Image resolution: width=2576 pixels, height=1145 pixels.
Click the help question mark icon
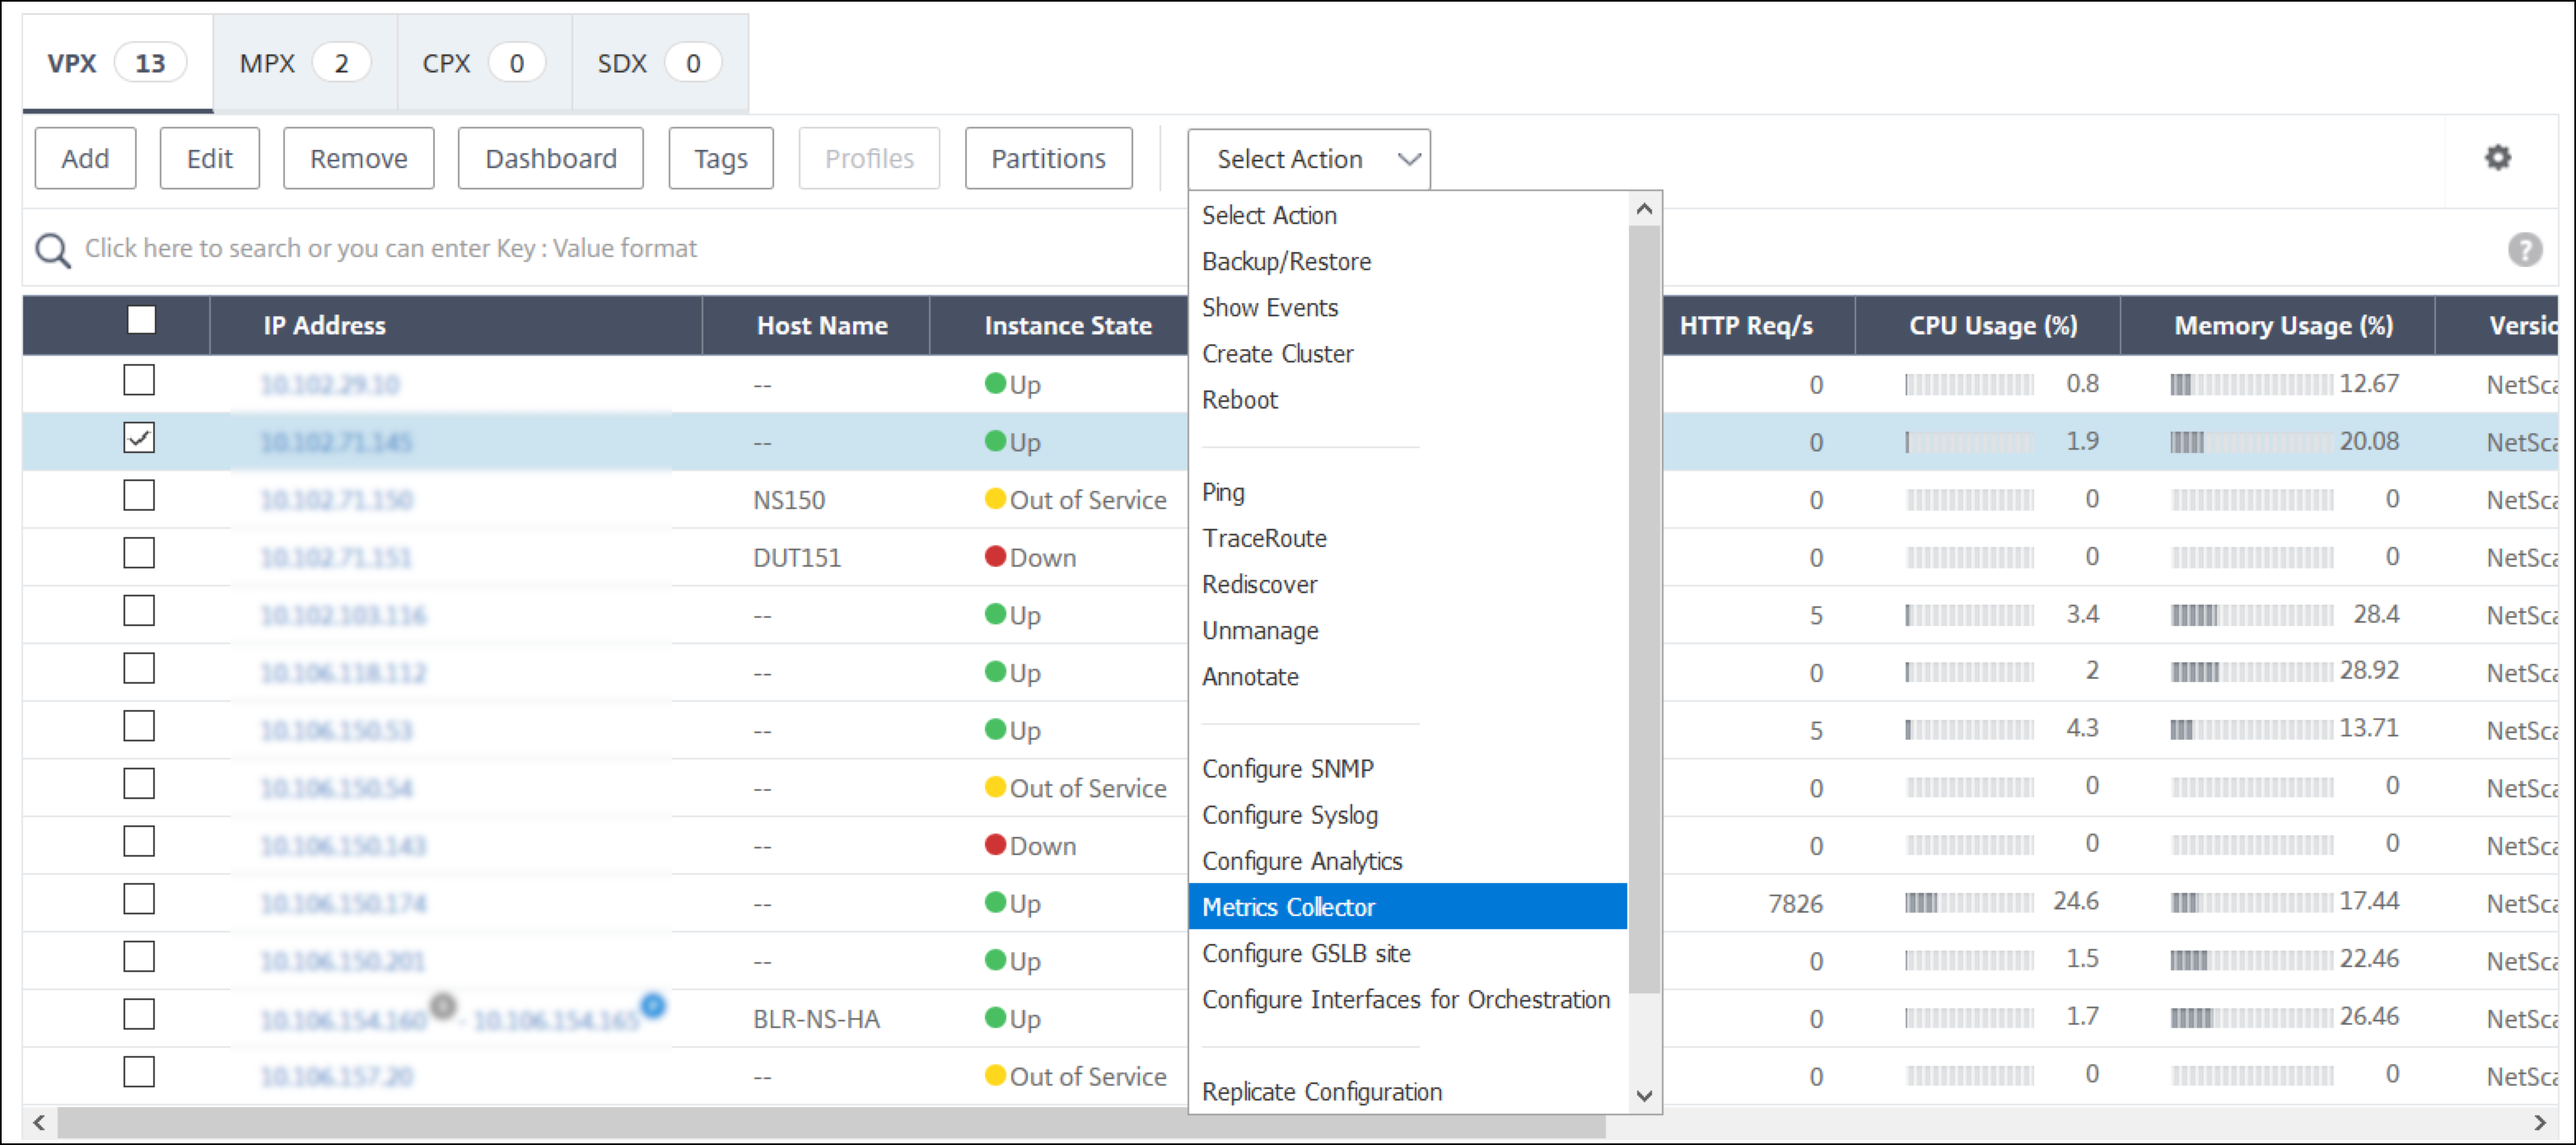[2524, 249]
